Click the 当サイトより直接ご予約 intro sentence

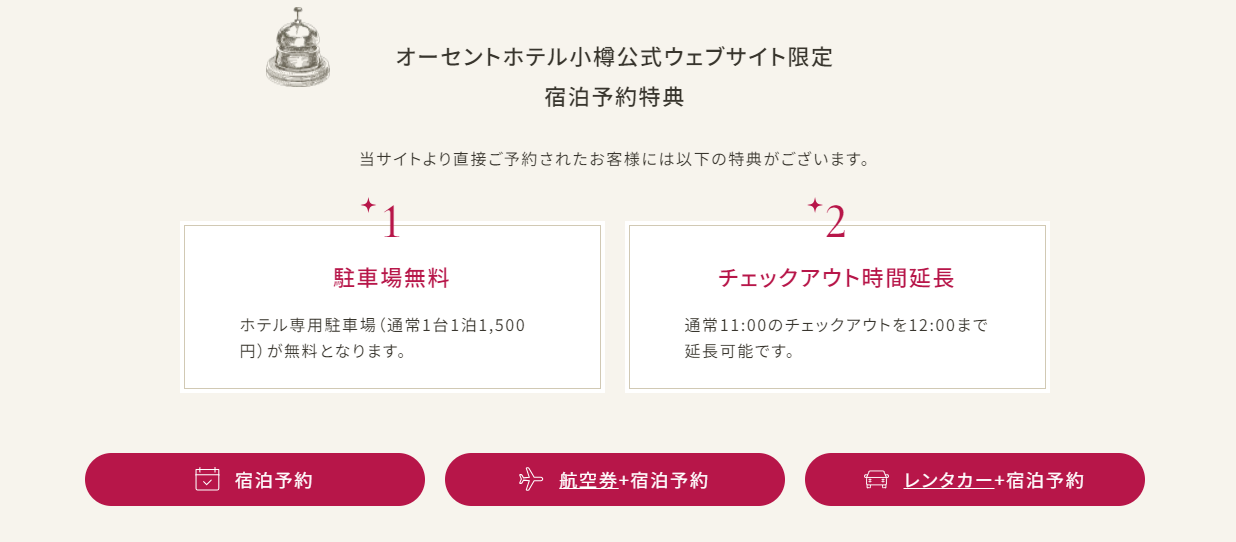click(x=614, y=159)
